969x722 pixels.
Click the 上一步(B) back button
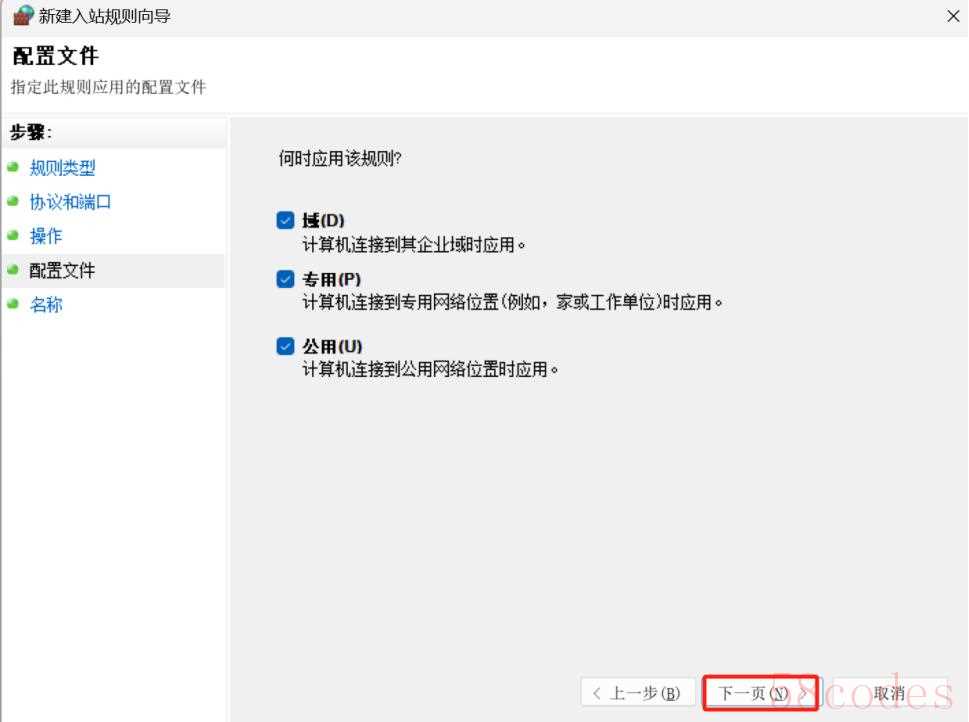pos(638,693)
